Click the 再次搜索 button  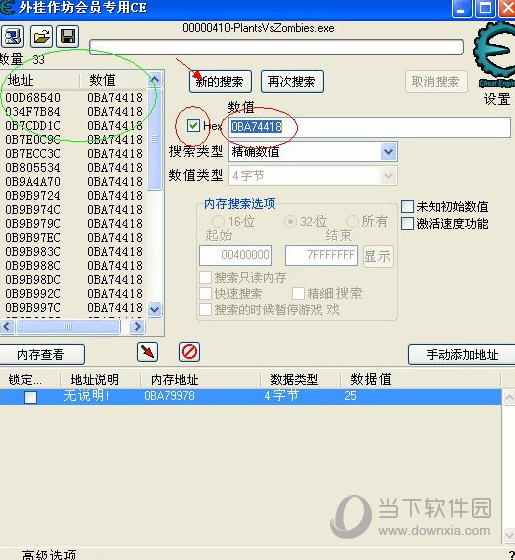[x=292, y=82]
